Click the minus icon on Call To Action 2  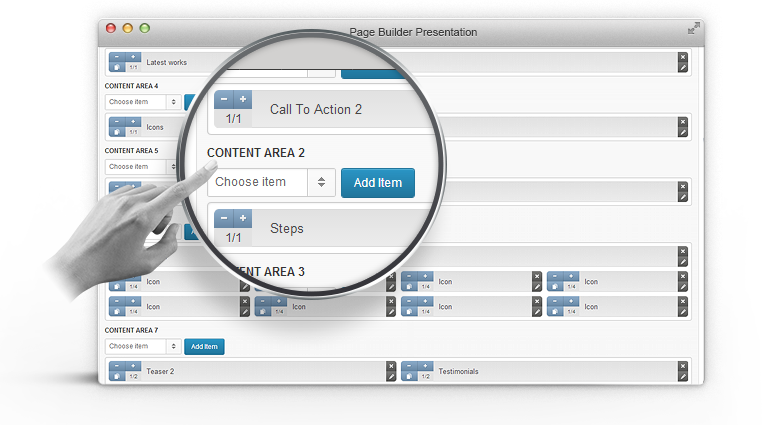[223, 100]
